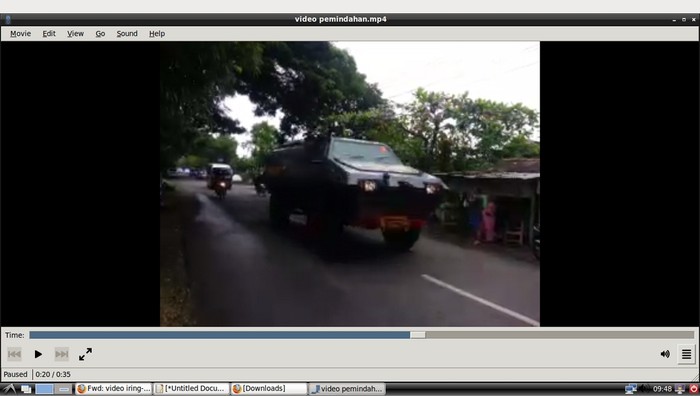Open the LXDE start menu icon

pyautogui.click(x=9, y=389)
